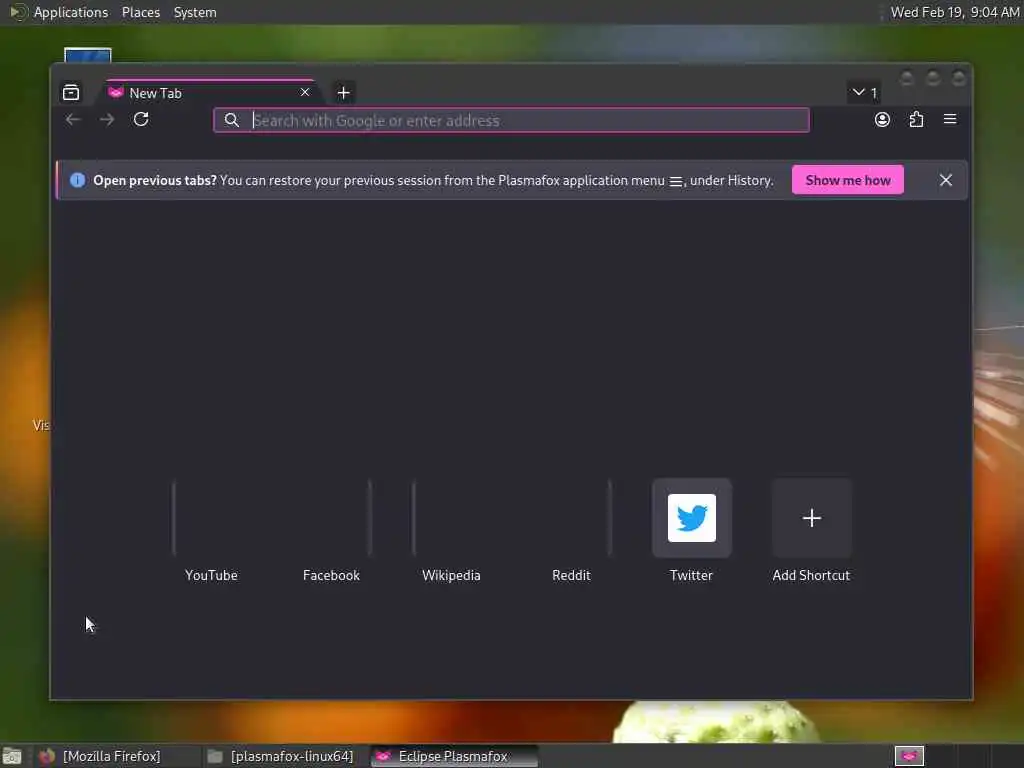Screen dimensions: 1024x768
Task: Click the show desktop icon in bottom panel
Action: tap(12, 756)
